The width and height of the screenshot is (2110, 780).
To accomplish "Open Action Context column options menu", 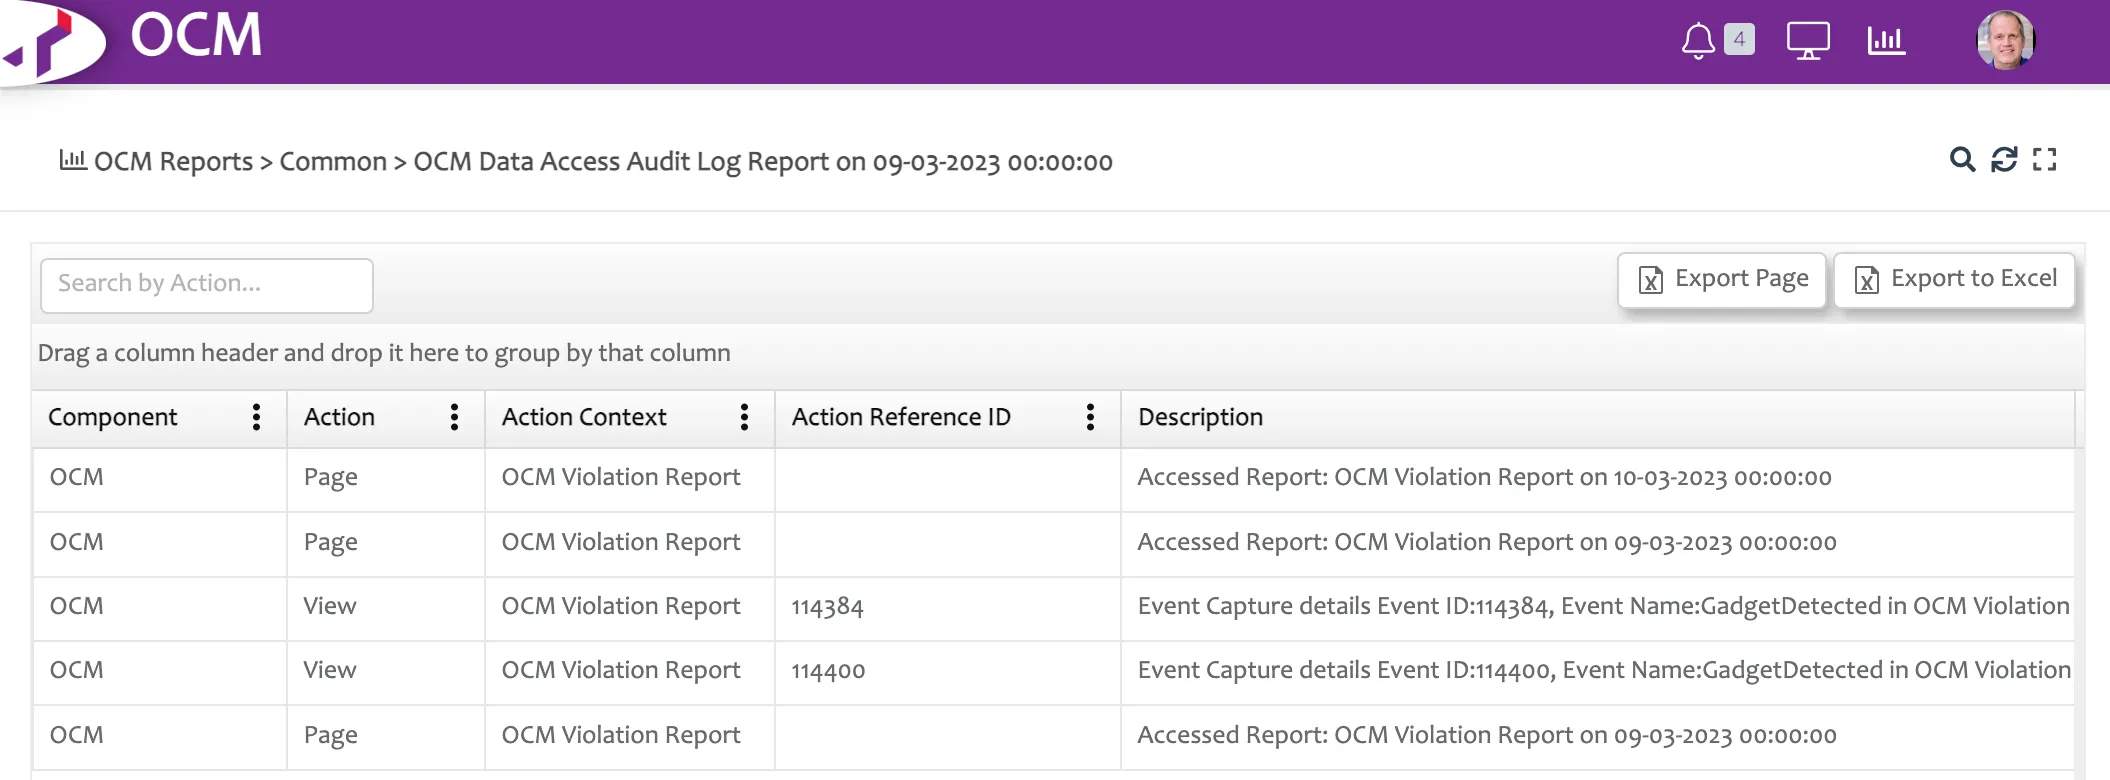I will 745,417.
